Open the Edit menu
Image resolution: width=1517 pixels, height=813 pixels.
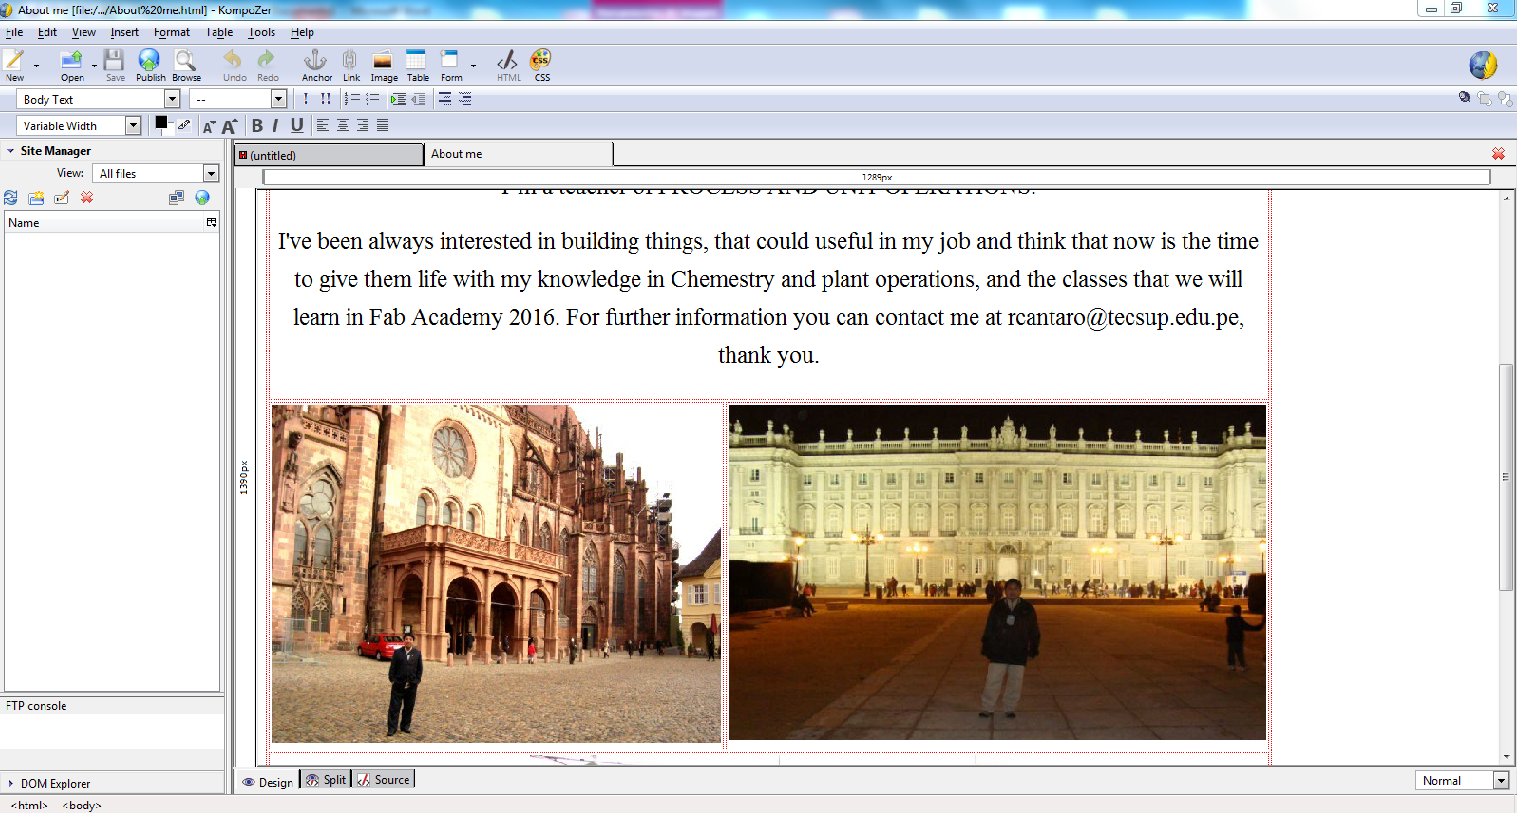[x=47, y=33]
